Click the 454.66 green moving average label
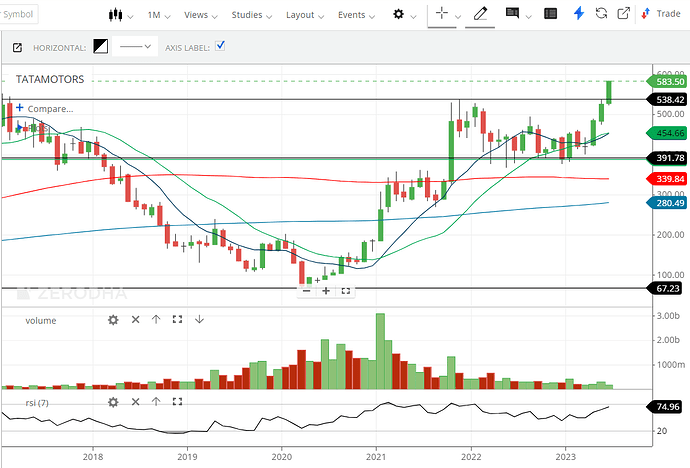The width and height of the screenshot is (690, 468). pos(667,133)
